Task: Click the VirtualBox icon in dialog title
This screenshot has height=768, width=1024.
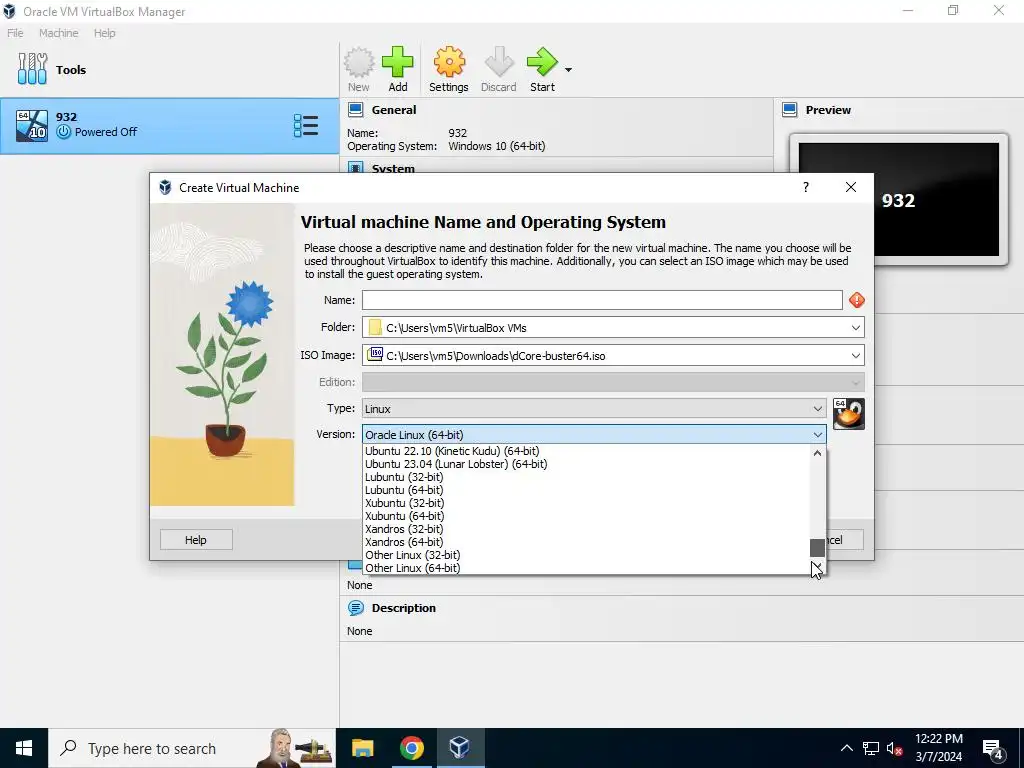Action: pos(165,187)
